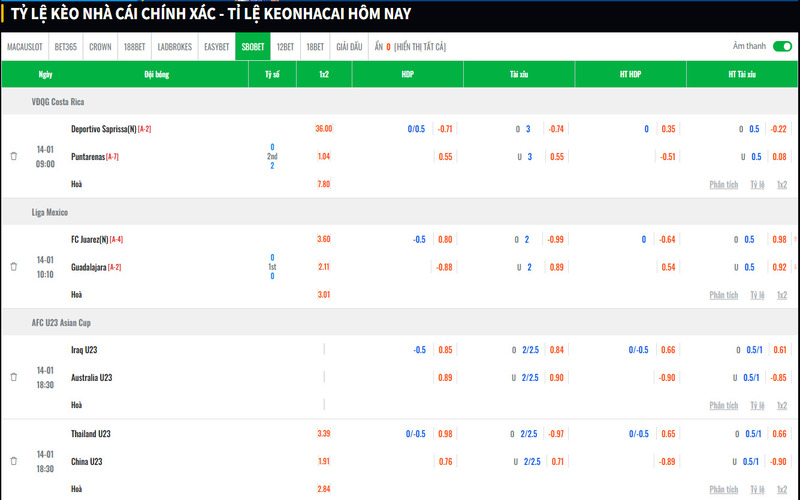
Task: Switch to the BET365 tab
Action: (66, 47)
